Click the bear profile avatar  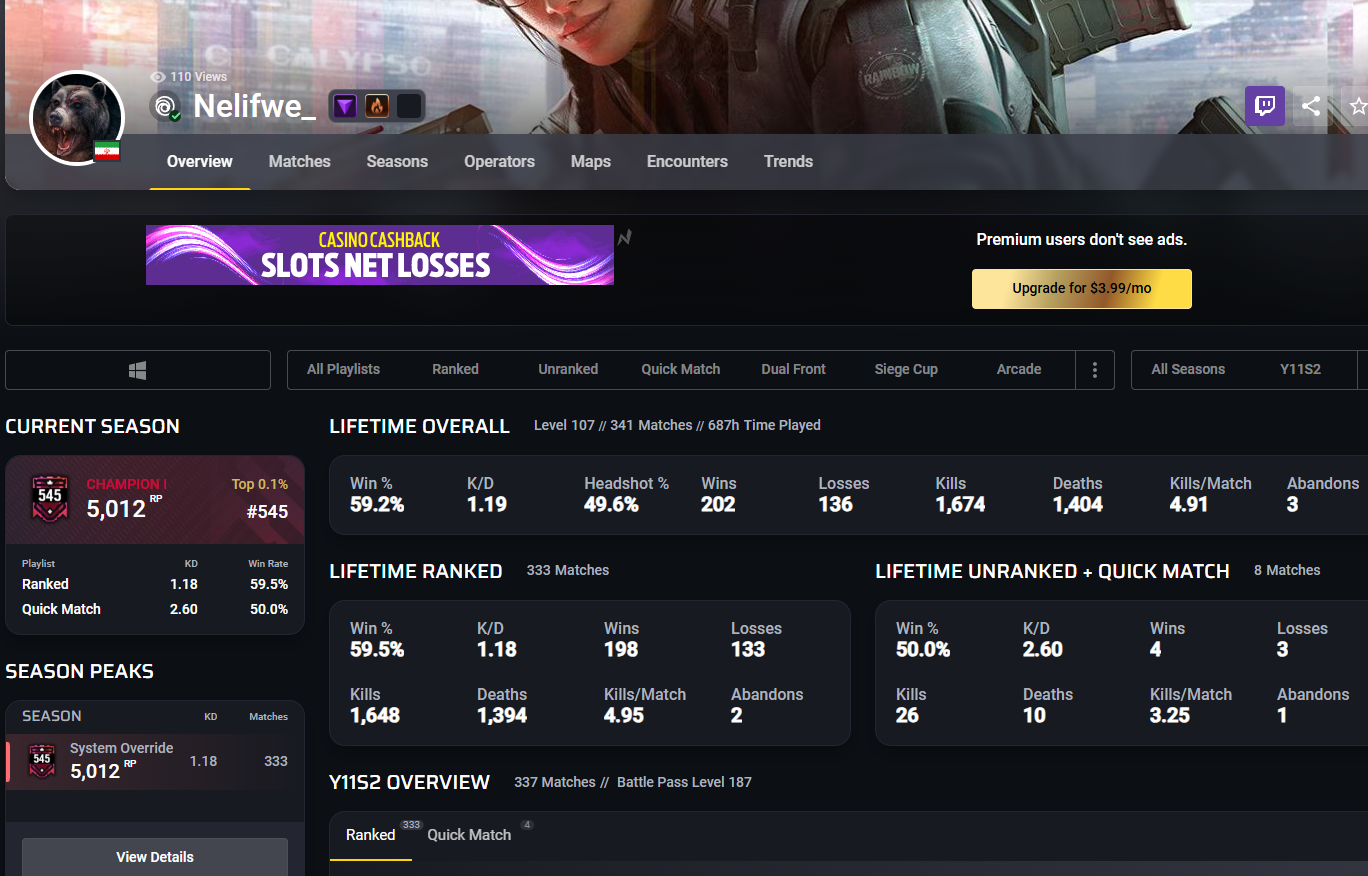pos(77,118)
